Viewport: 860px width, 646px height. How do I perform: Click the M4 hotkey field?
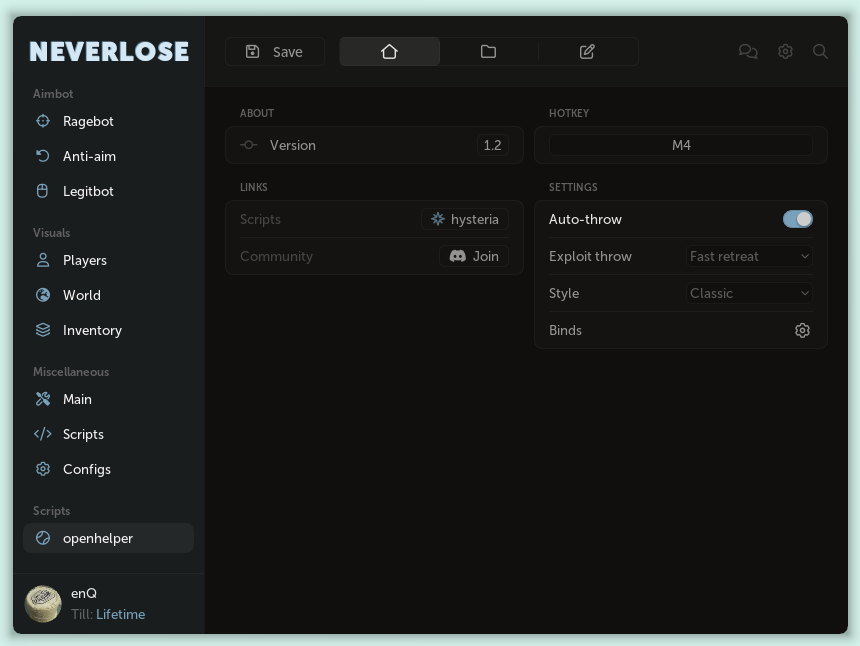681,145
